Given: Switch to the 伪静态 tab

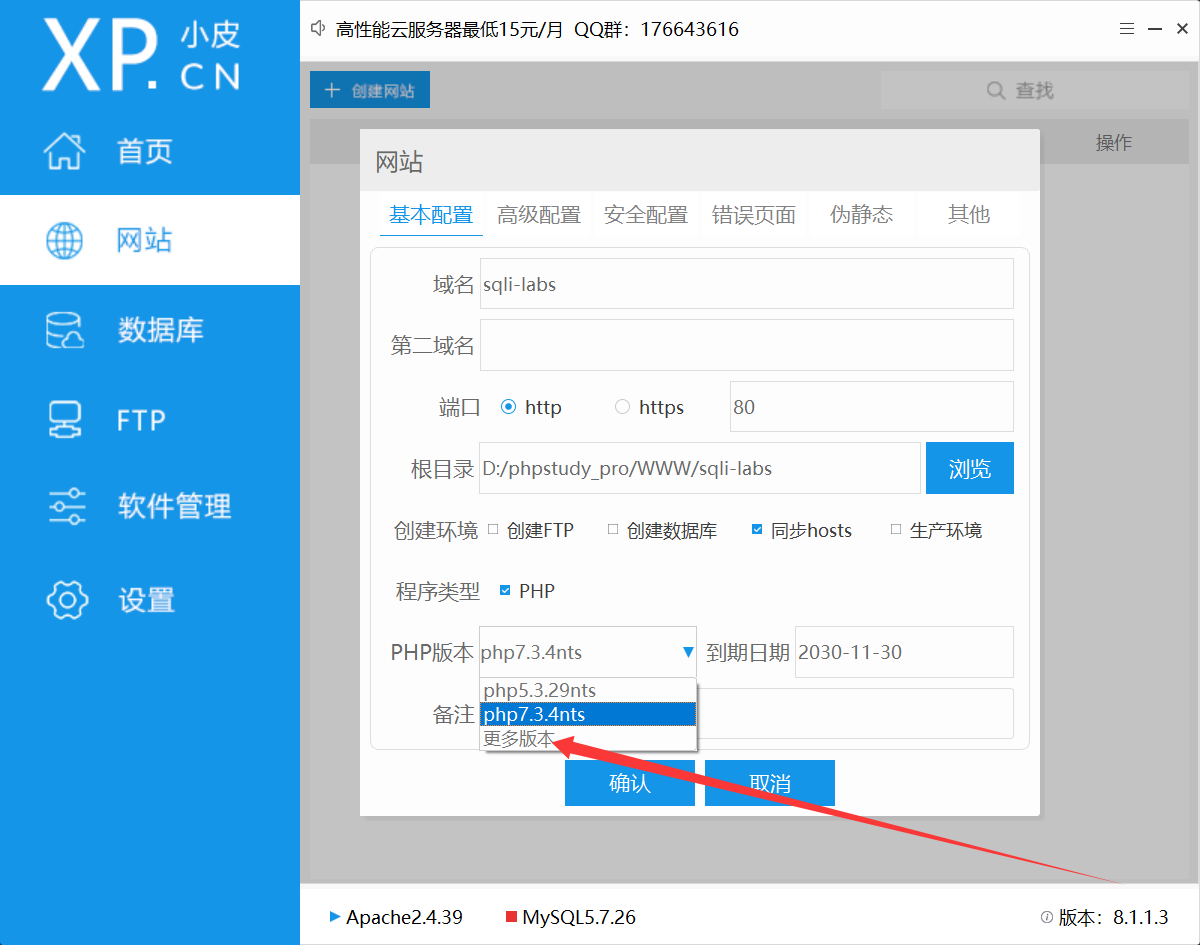Looking at the screenshot, I should 861,215.
